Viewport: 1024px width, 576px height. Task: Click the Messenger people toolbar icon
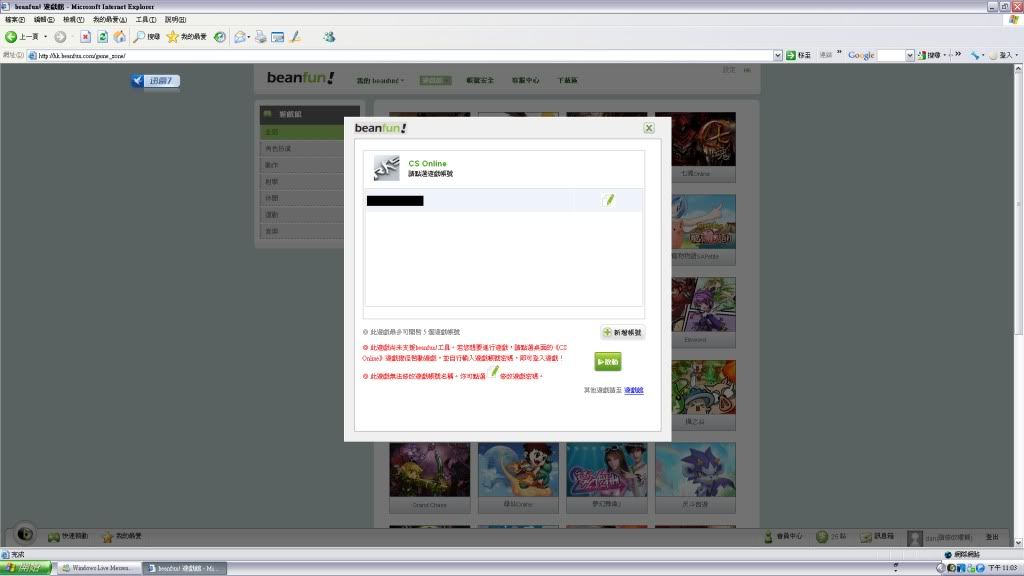click(x=329, y=37)
